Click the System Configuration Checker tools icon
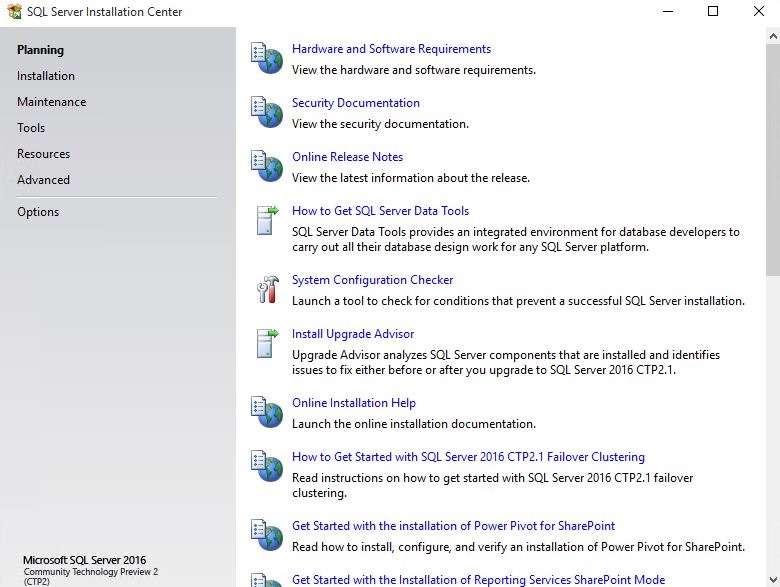 click(x=268, y=289)
